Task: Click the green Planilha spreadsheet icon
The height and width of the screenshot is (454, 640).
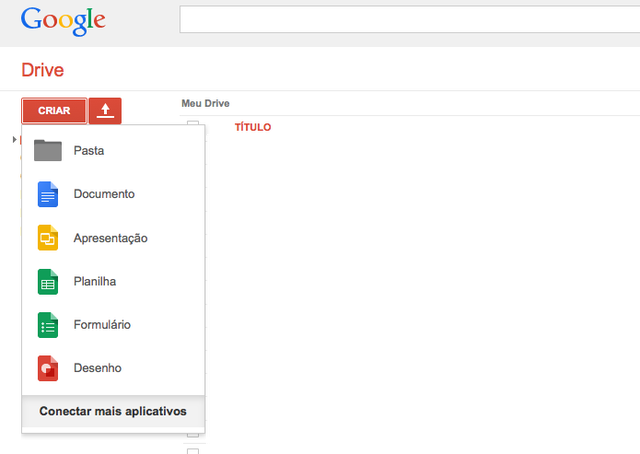Action: pos(48,282)
